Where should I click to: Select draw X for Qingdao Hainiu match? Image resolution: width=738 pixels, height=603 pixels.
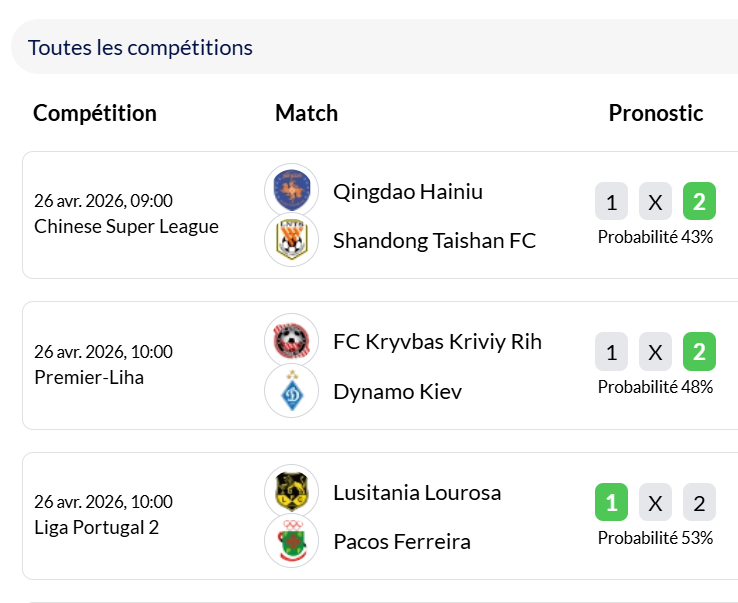pos(655,202)
